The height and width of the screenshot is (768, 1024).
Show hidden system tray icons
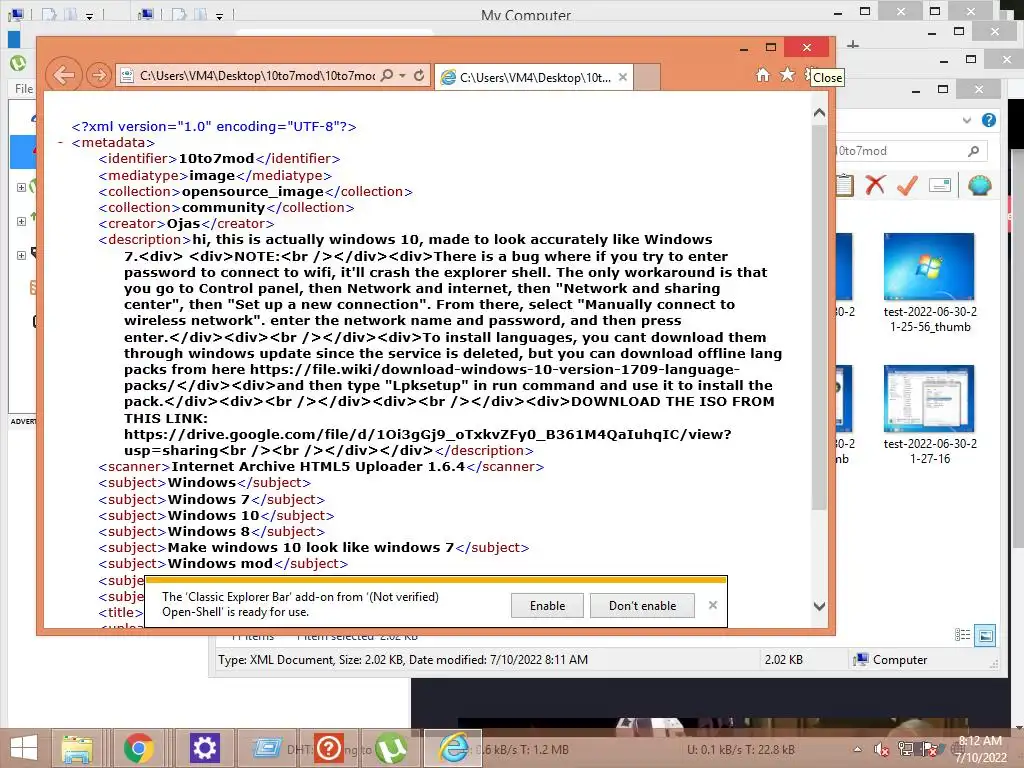click(857, 750)
